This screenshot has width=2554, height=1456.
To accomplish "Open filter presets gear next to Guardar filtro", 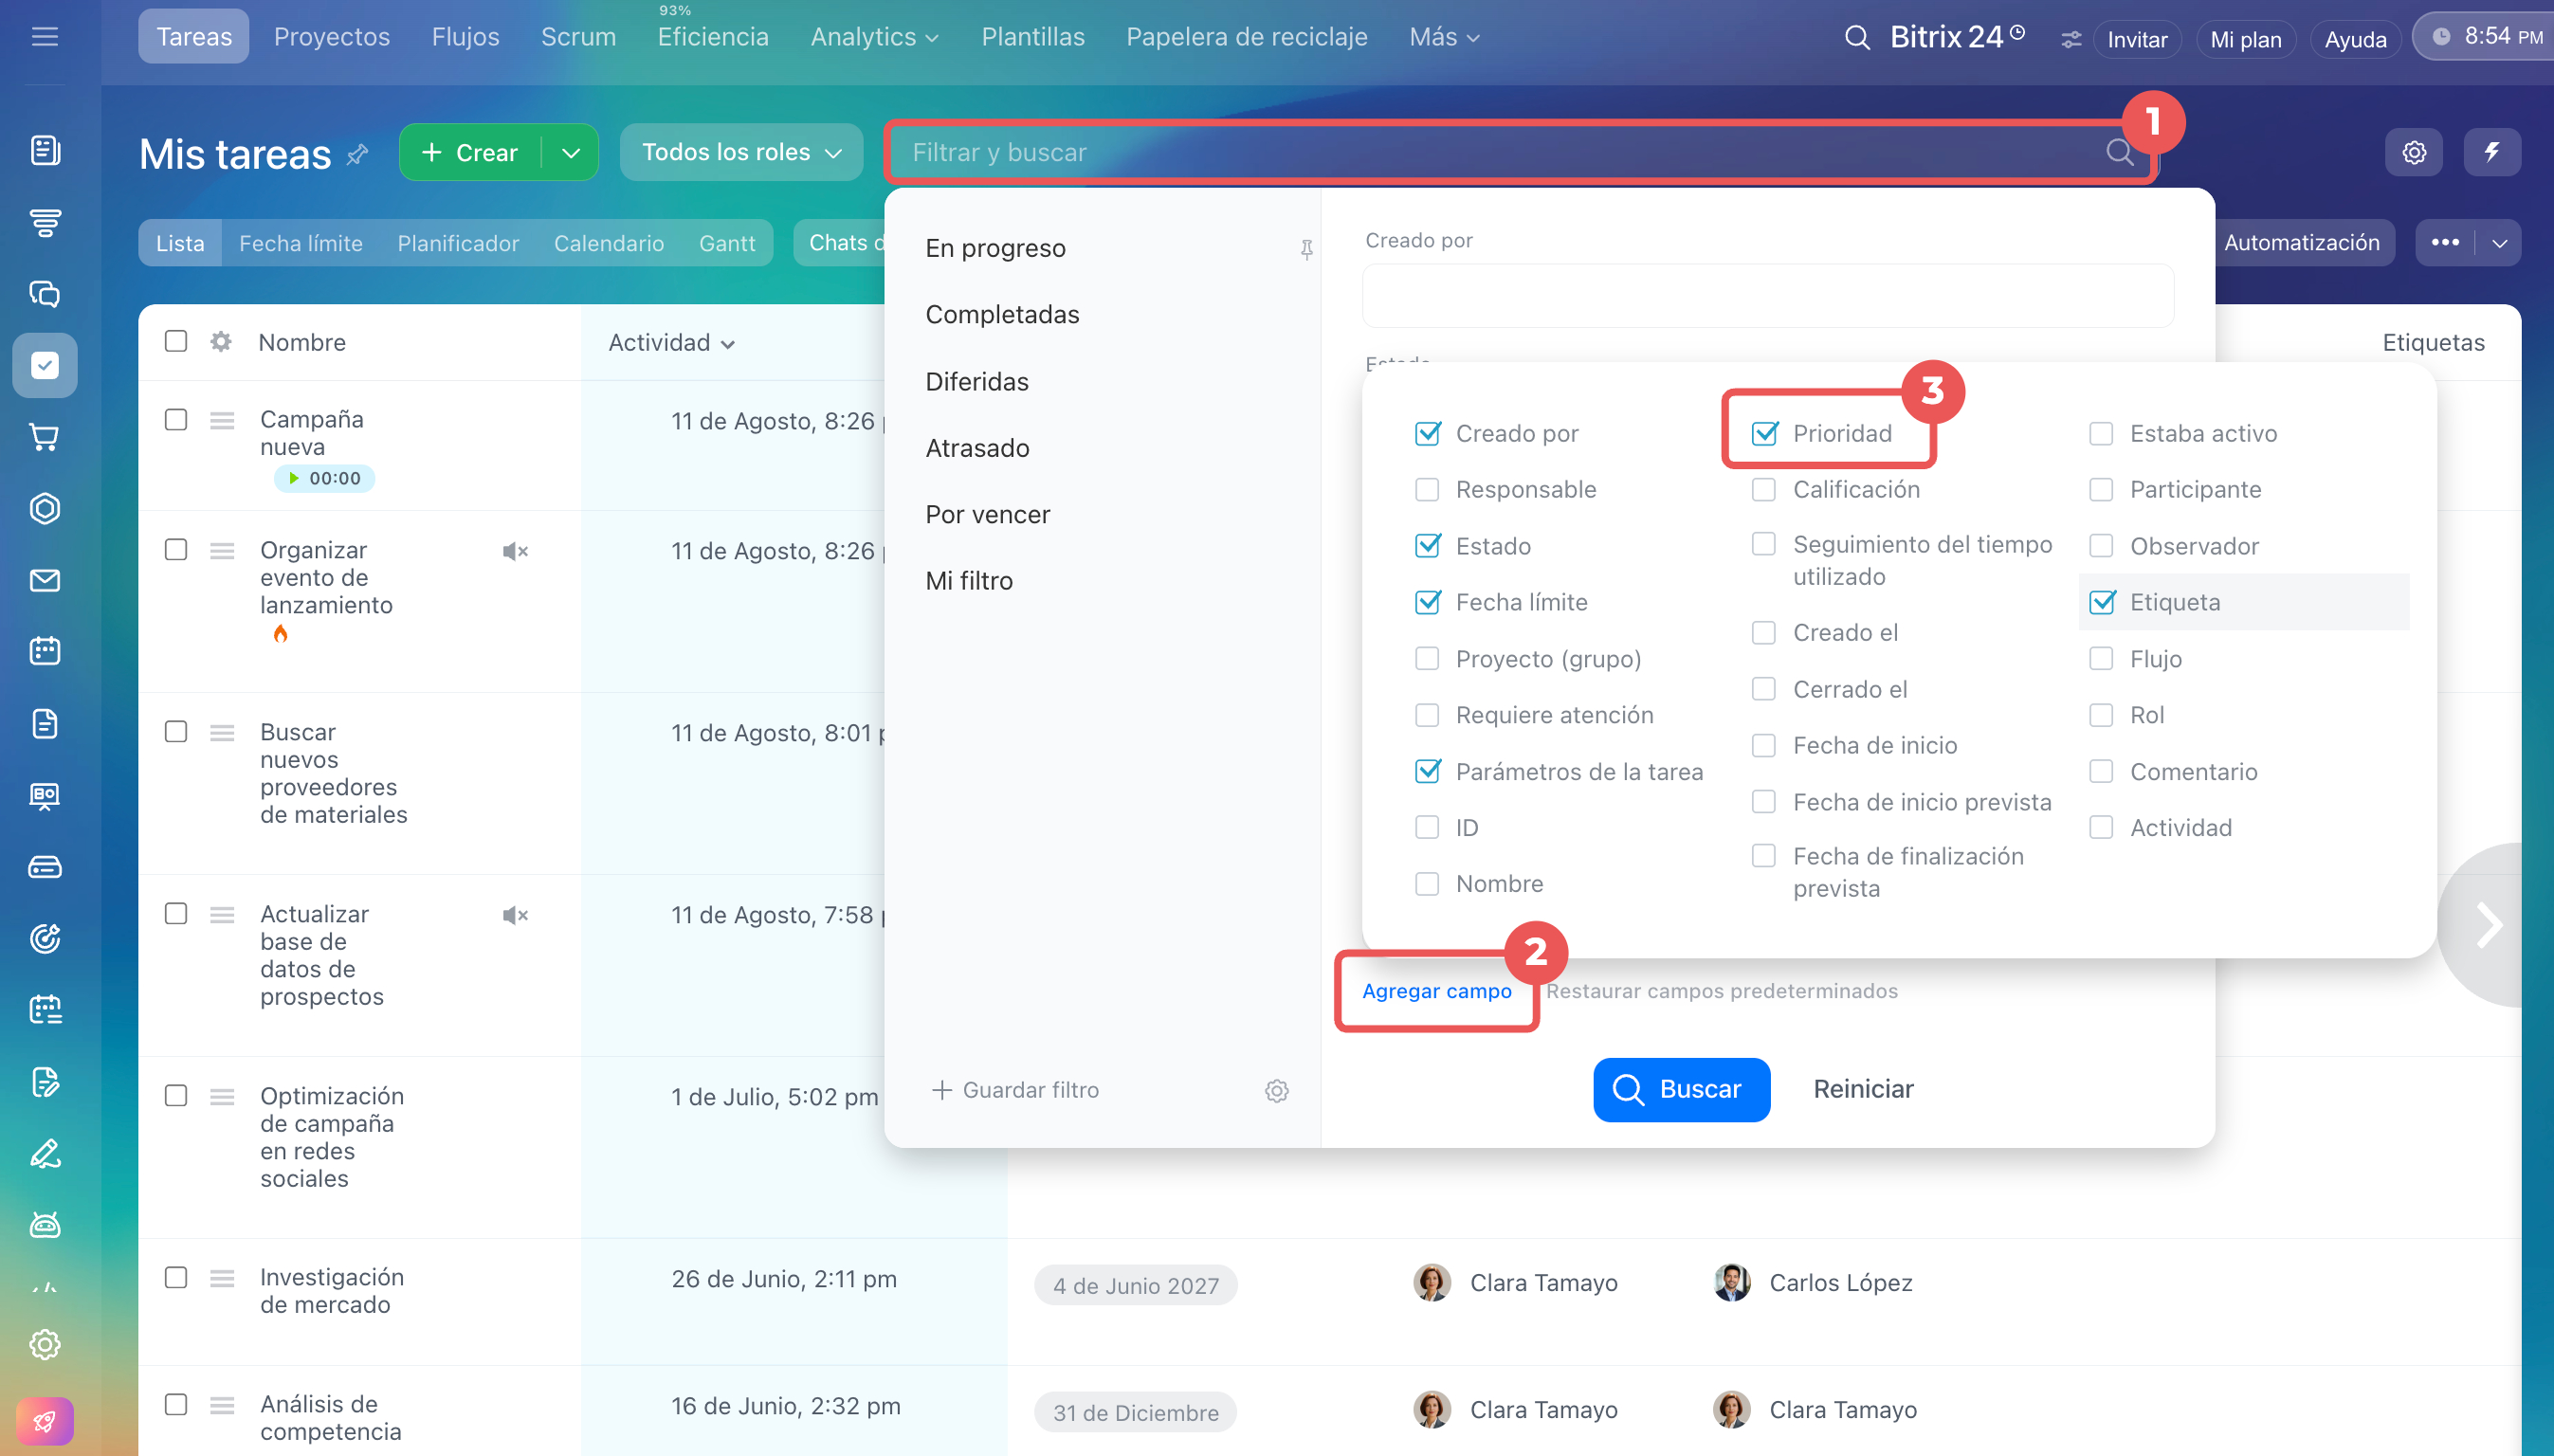I will (1277, 1090).
